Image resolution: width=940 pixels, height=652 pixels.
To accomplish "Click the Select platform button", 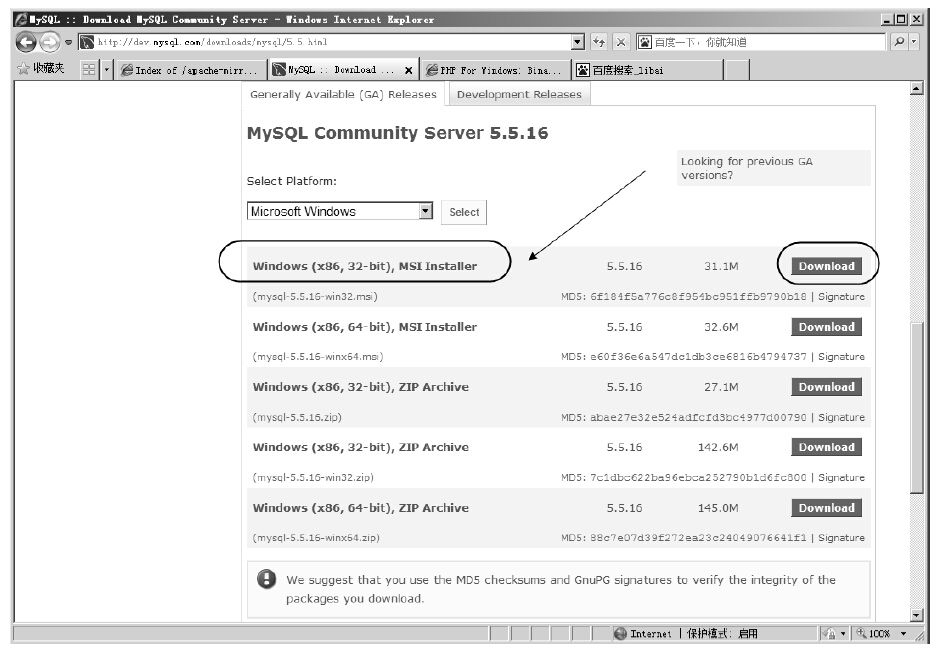I will point(464,212).
